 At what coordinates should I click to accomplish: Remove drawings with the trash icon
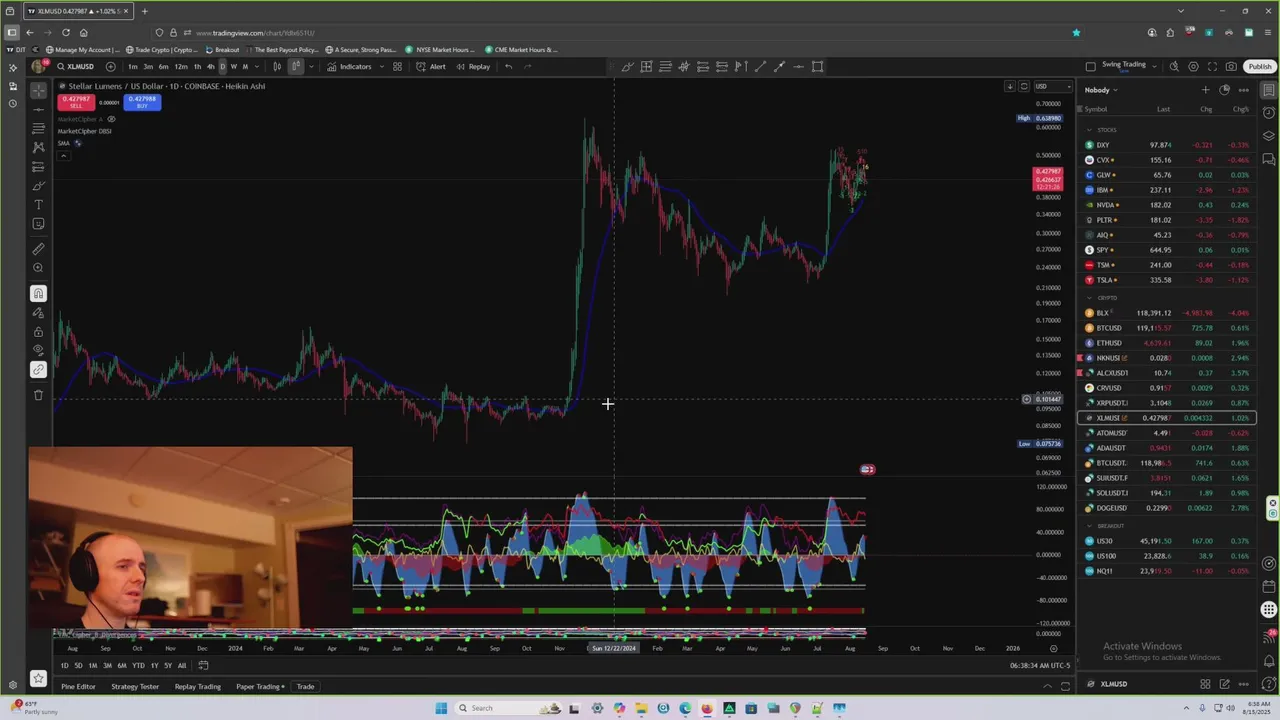38,395
